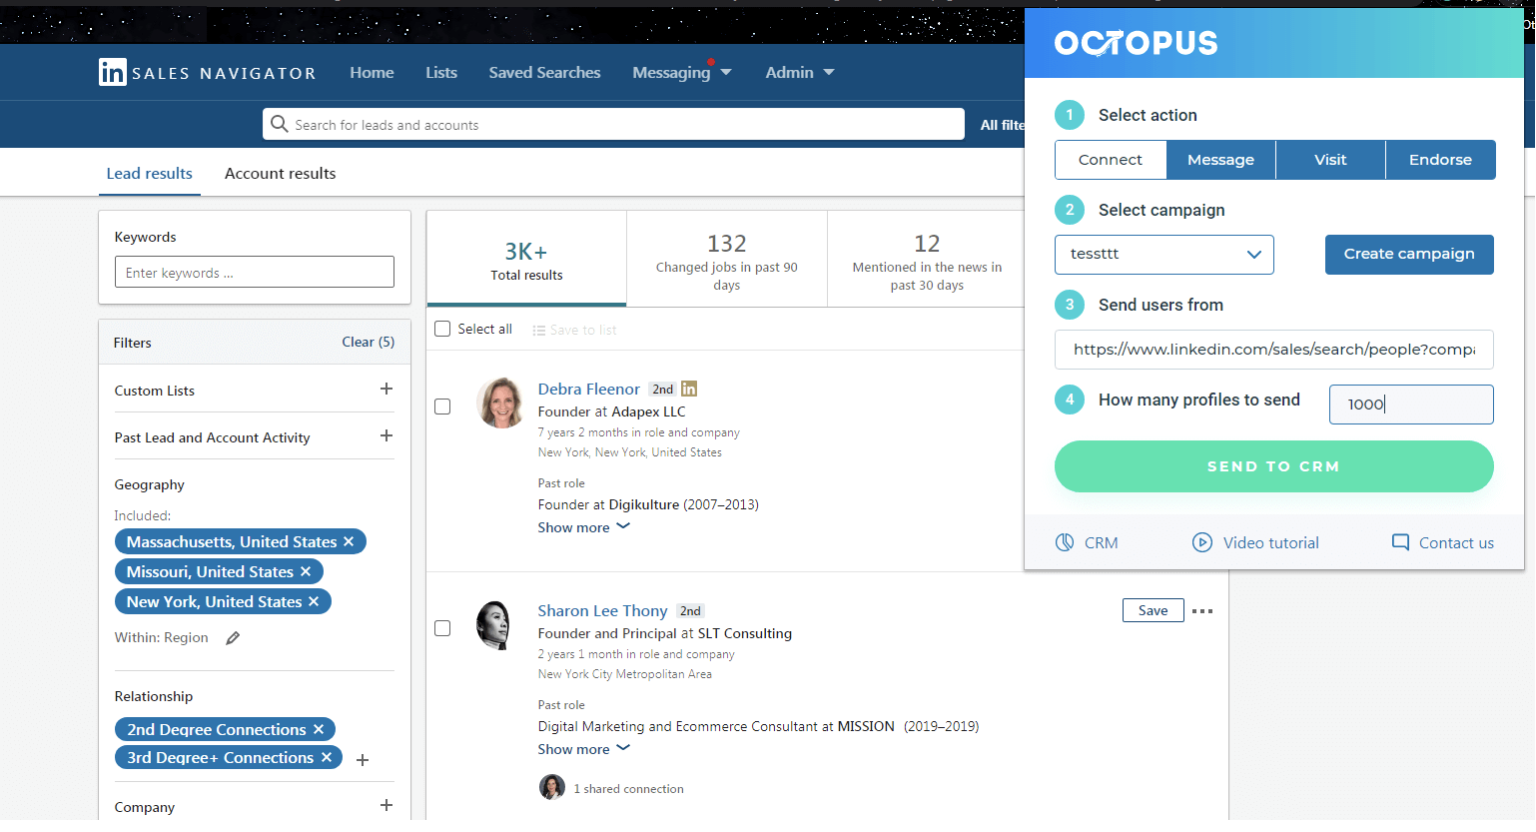This screenshot has height=832, width=1536.
Task: Click the LinkedIn badge beside Debra Fleenor
Action: tap(689, 389)
